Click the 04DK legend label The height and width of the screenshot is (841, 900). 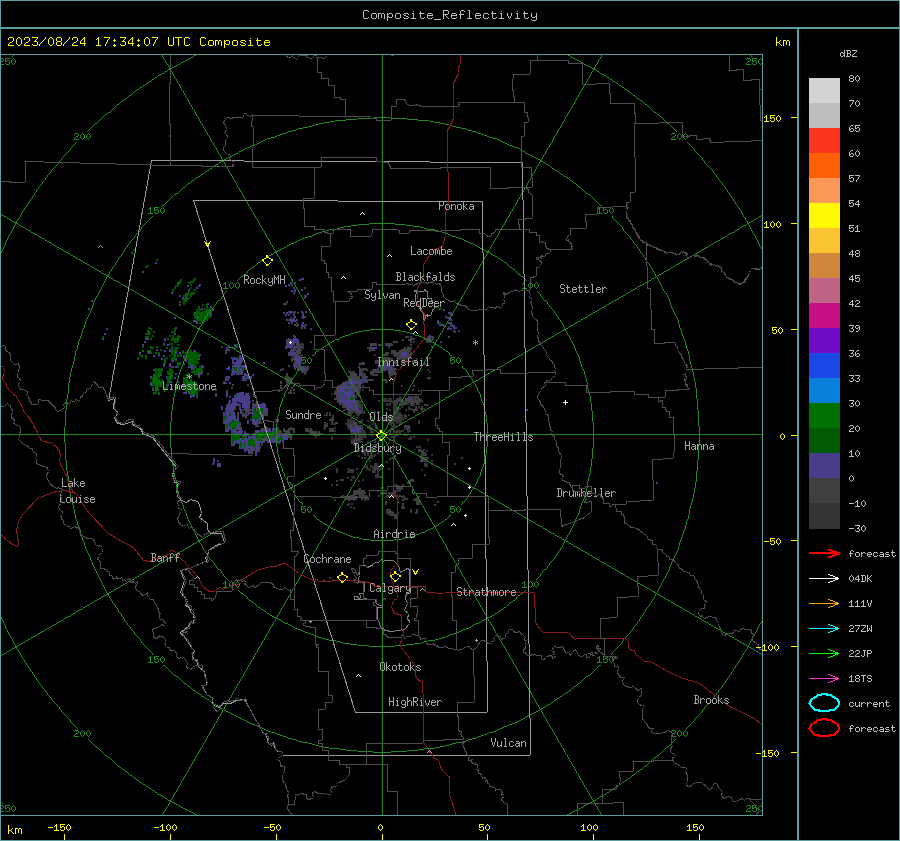(x=860, y=579)
